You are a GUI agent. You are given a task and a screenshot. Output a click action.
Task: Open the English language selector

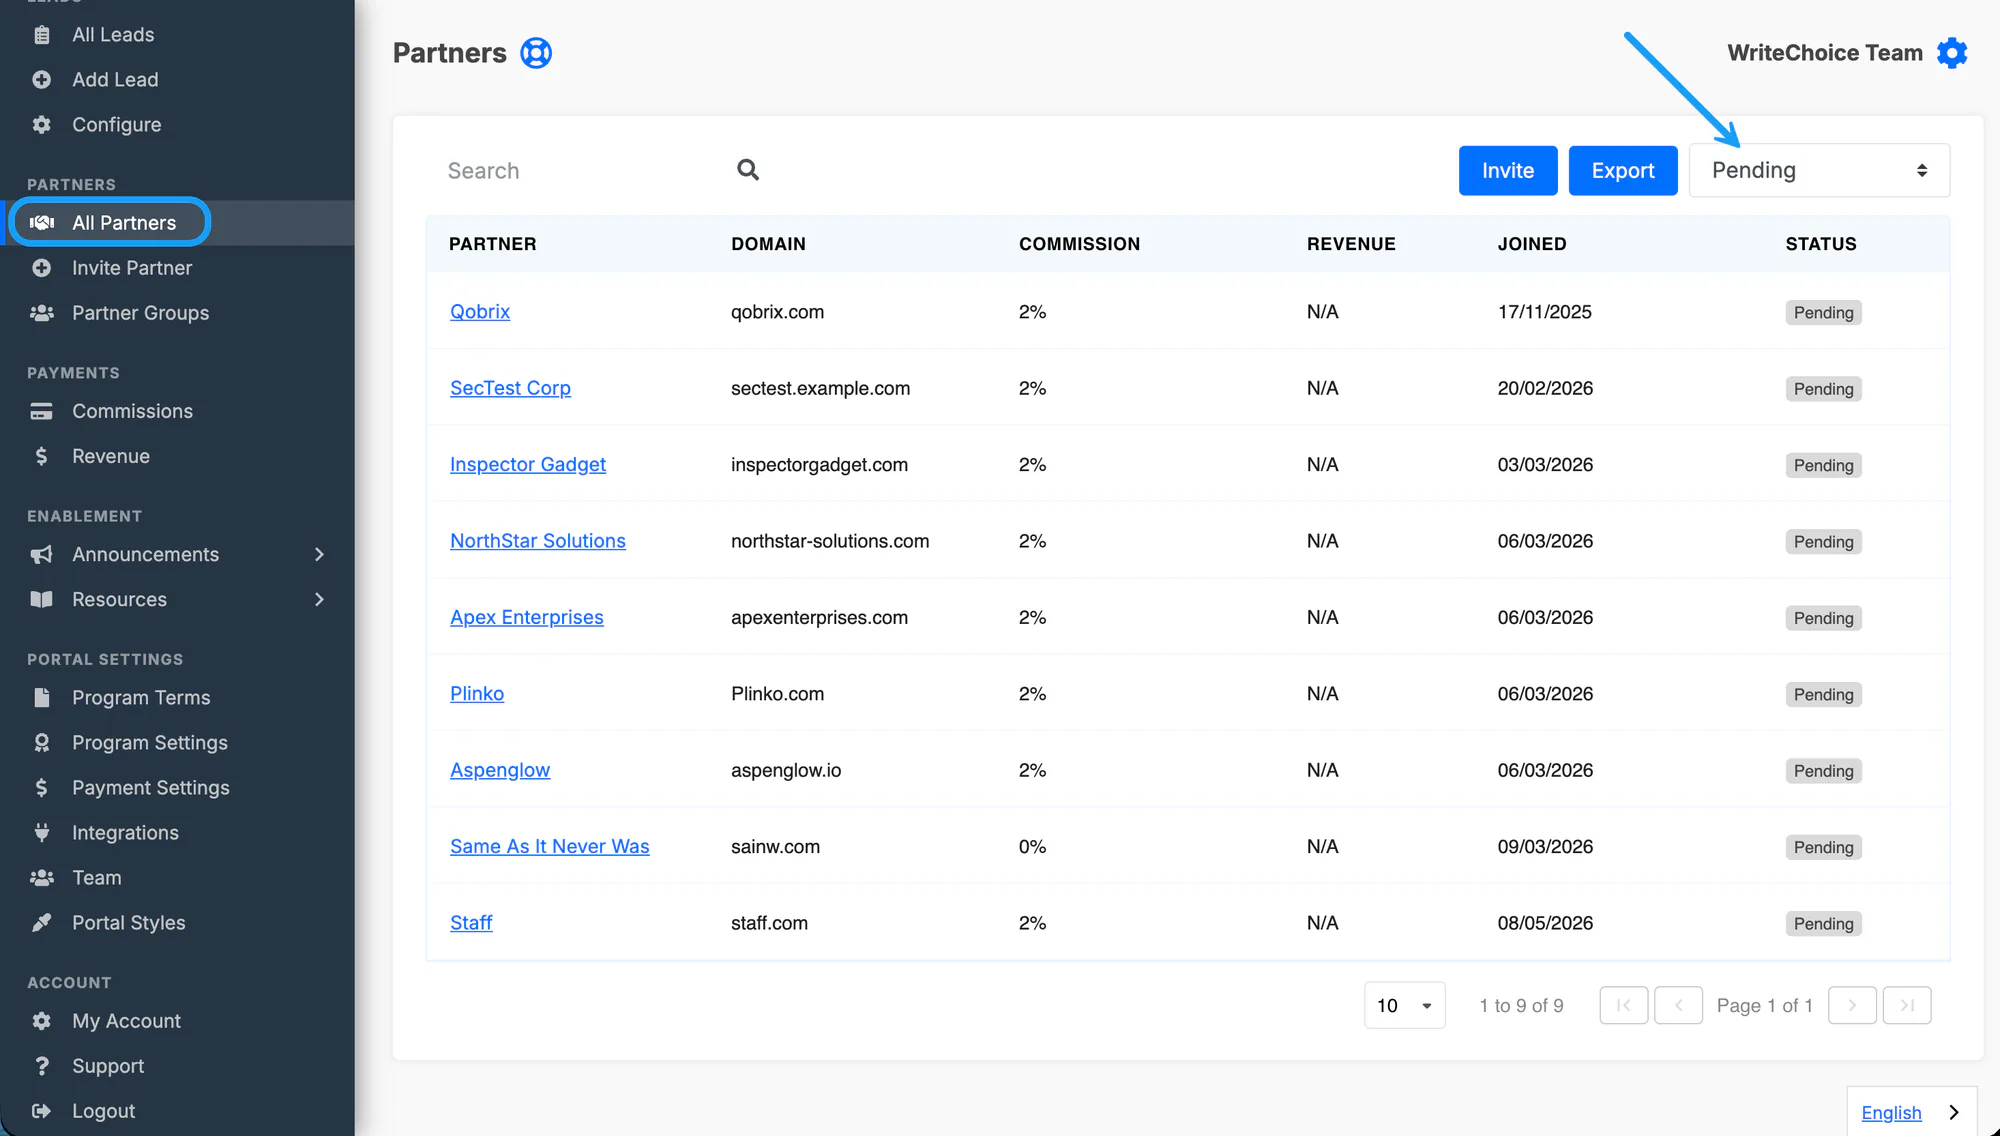1911,1112
